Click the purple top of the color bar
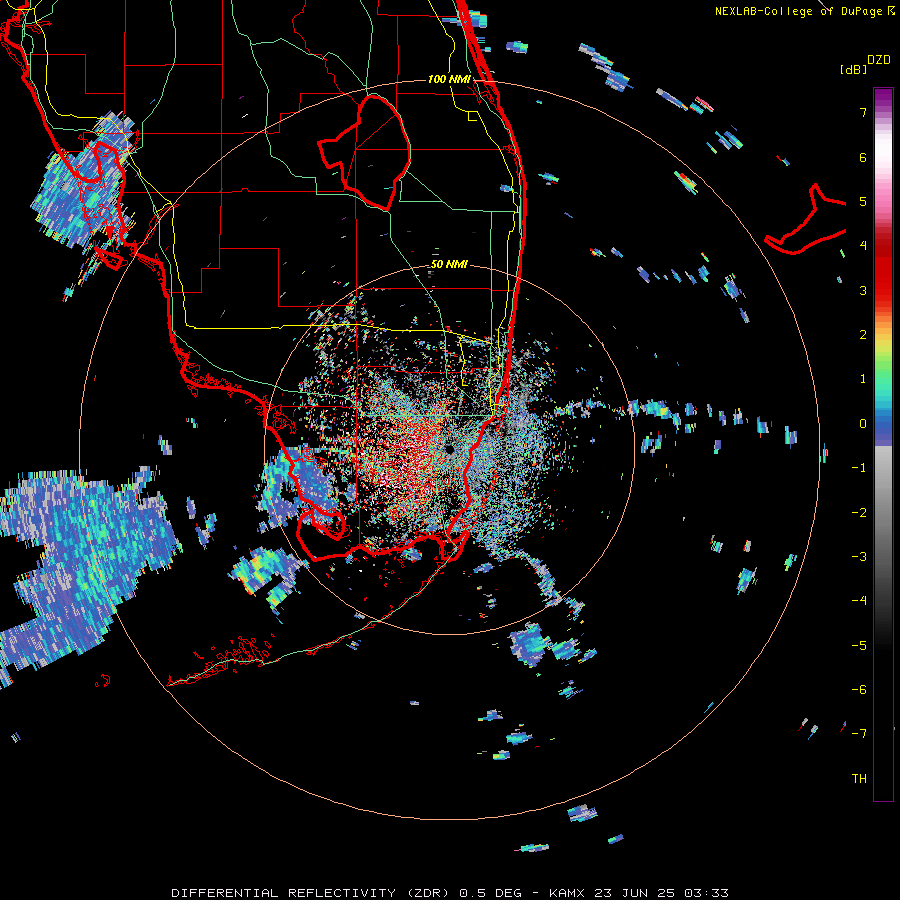Screen dimensions: 900x900 [883, 98]
